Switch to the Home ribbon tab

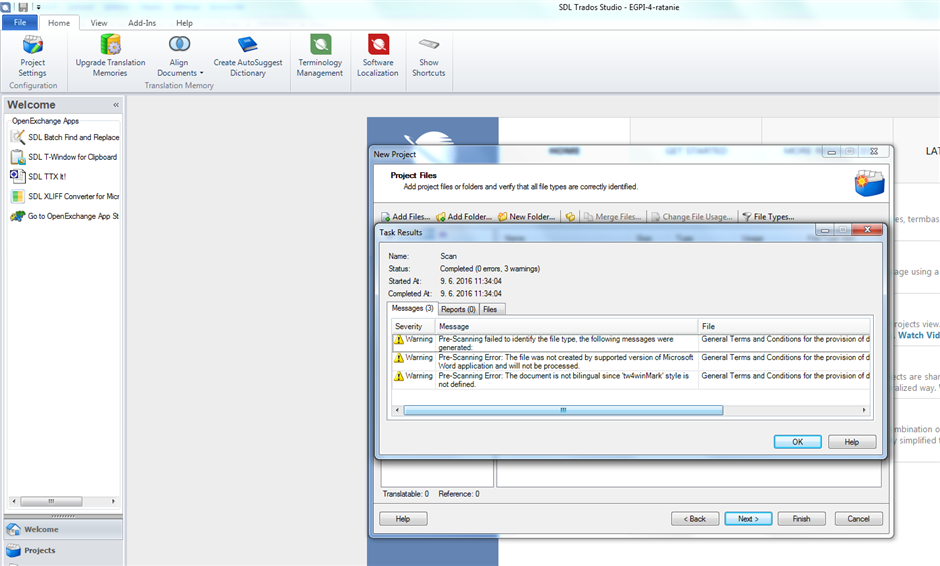59,23
